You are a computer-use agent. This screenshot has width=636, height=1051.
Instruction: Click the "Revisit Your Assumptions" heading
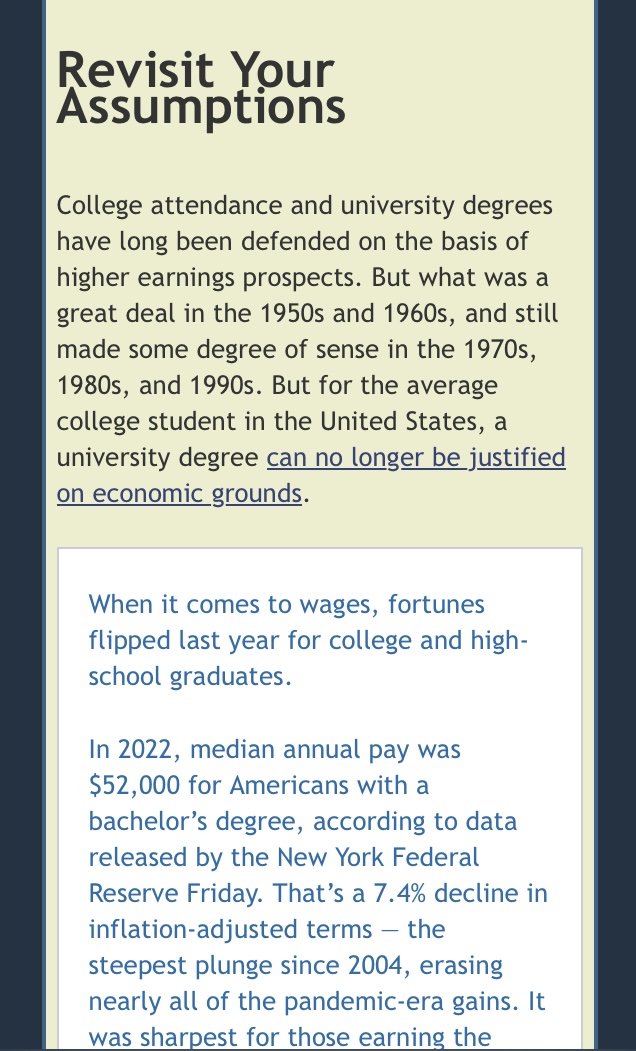point(201,88)
